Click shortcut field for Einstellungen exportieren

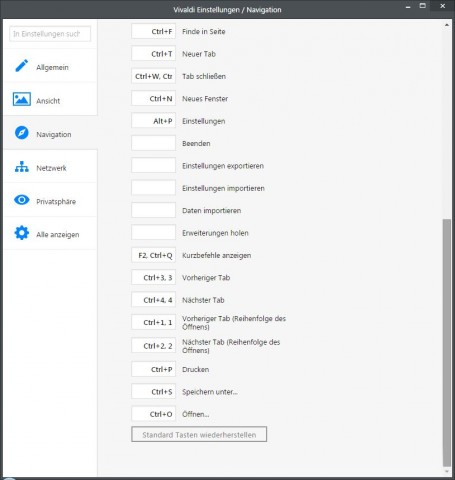[x=153, y=166]
